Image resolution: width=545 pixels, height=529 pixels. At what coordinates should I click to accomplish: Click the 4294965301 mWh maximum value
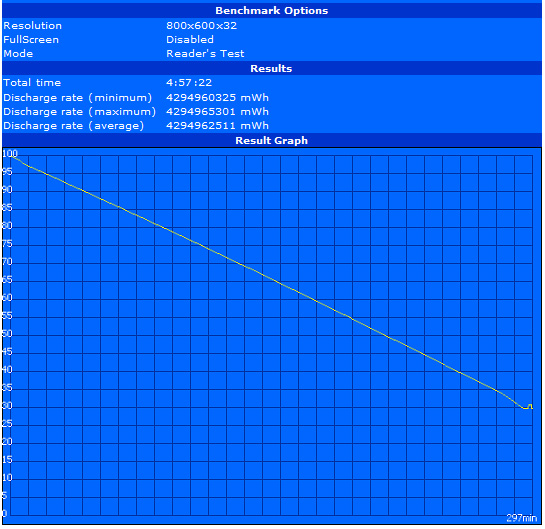pyautogui.click(x=217, y=112)
